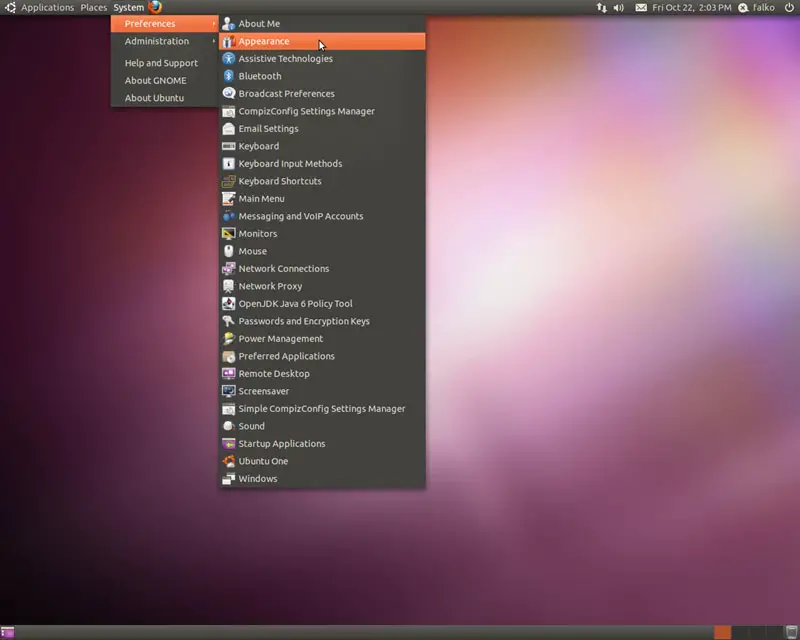Image resolution: width=800 pixels, height=640 pixels.
Task: Open About Ubuntu
Action: [164, 97]
